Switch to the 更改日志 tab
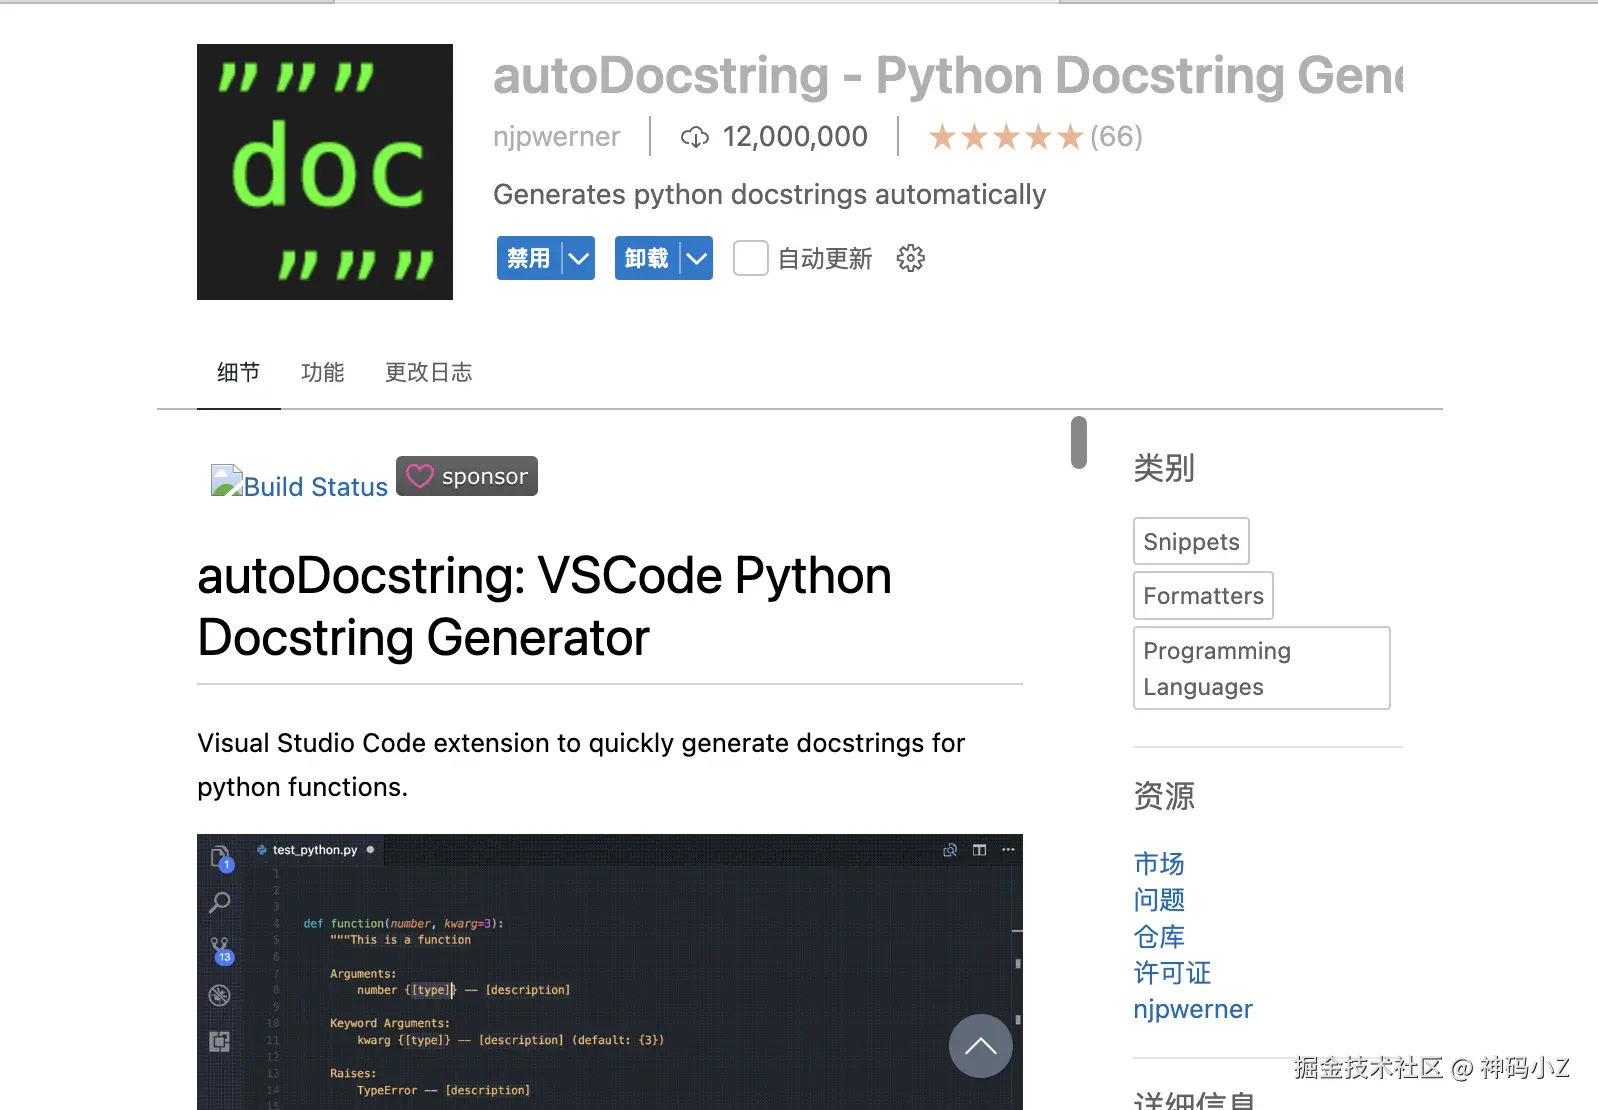 [x=428, y=372]
